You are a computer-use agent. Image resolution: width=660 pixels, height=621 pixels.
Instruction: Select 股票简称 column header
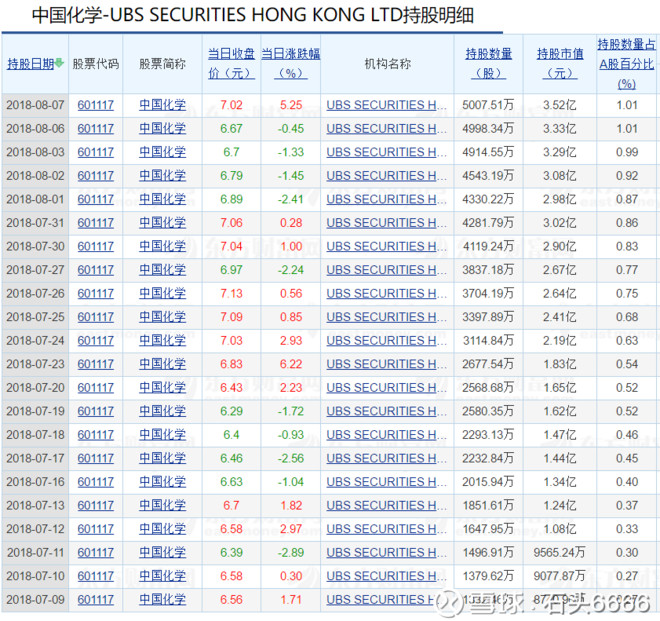162,64
